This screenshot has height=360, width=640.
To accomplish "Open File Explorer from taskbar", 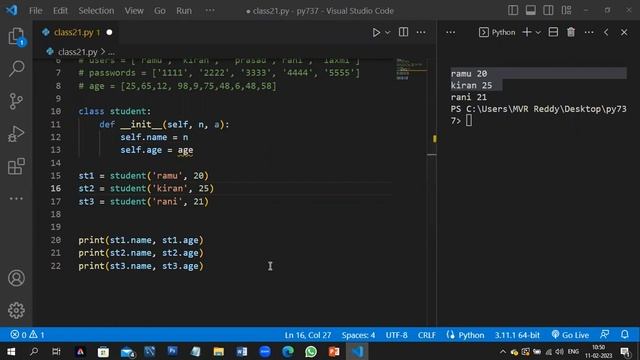I will (219, 351).
